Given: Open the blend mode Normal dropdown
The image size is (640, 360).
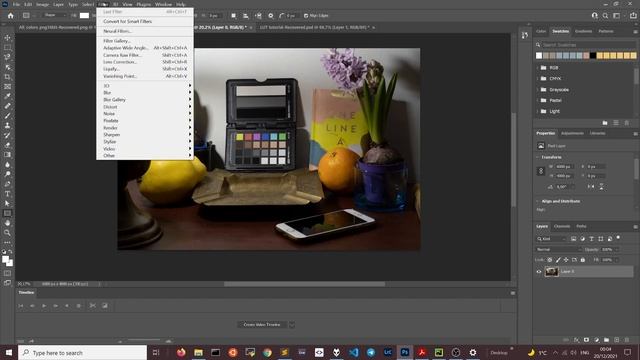Looking at the screenshot, I should click(x=558, y=249).
